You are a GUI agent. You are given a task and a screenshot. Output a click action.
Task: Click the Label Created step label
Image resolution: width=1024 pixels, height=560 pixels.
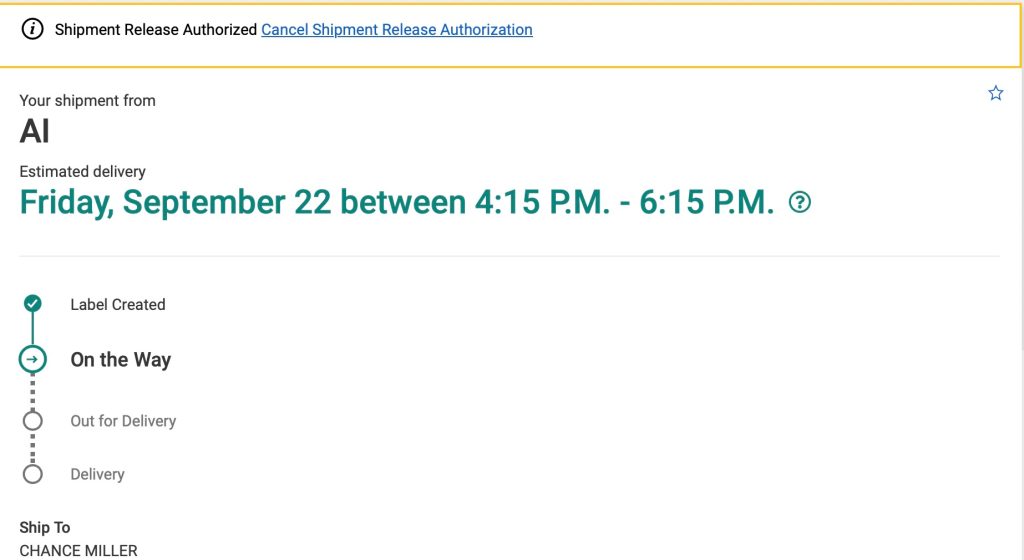(x=117, y=305)
